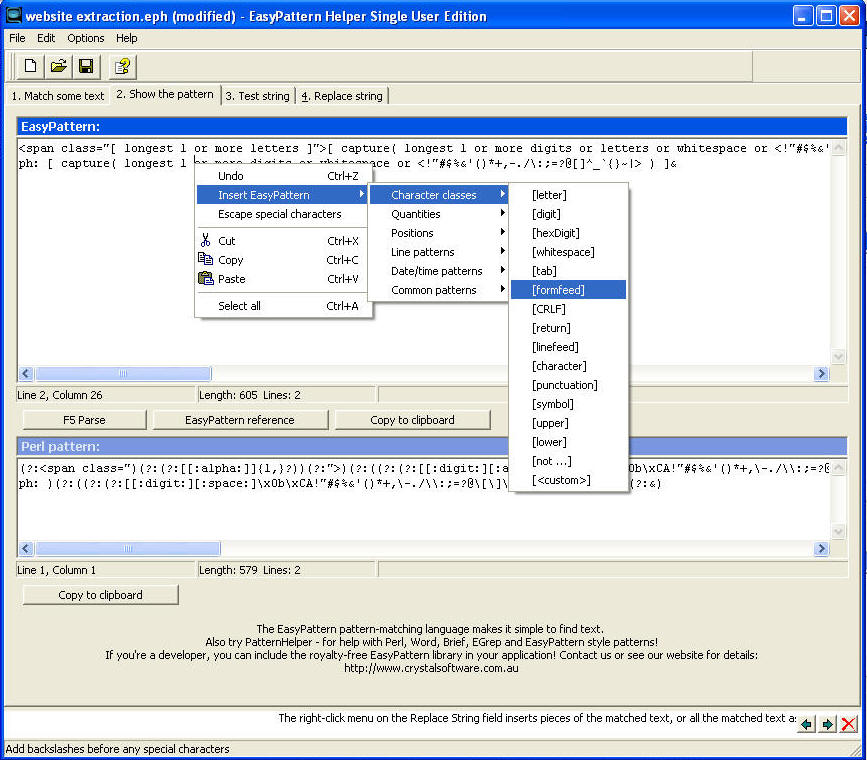Copy Perl pattern to clipboard button
Image resolution: width=867 pixels, height=760 pixels.
pos(101,595)
